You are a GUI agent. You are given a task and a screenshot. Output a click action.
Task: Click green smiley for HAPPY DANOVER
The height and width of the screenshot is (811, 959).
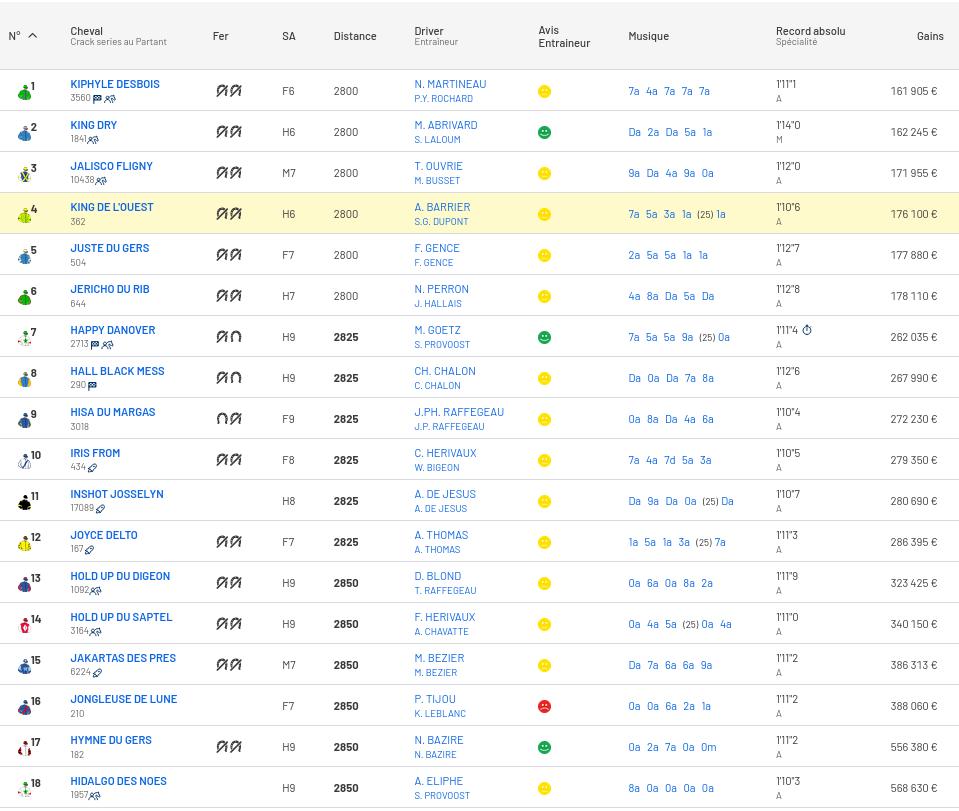544,337
